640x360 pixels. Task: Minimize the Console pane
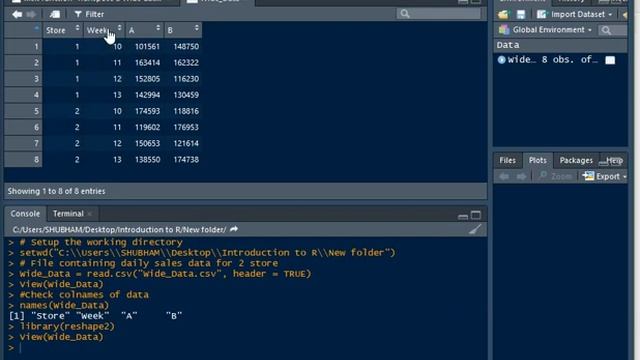coord(463,216)
